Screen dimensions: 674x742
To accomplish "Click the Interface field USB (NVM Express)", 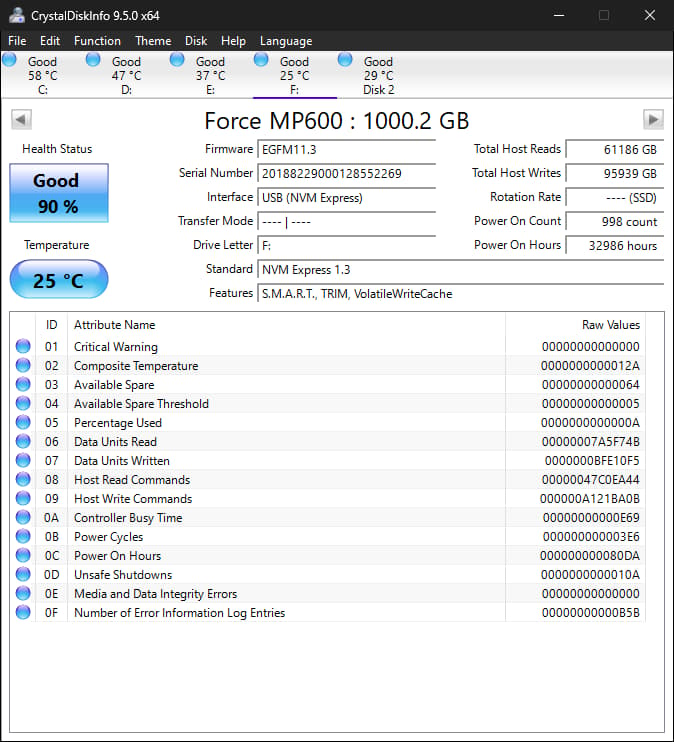I will 346,198.
